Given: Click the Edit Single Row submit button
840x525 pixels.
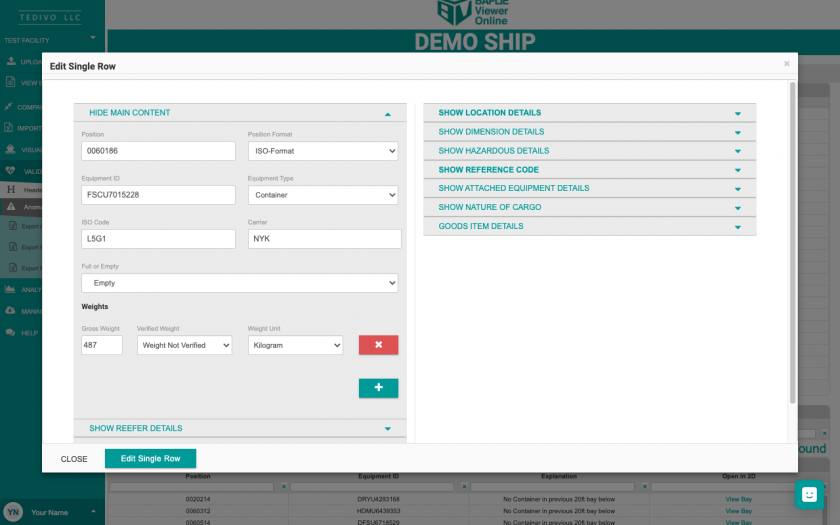Looking at the screenshot, I should [x=151, y=459].
